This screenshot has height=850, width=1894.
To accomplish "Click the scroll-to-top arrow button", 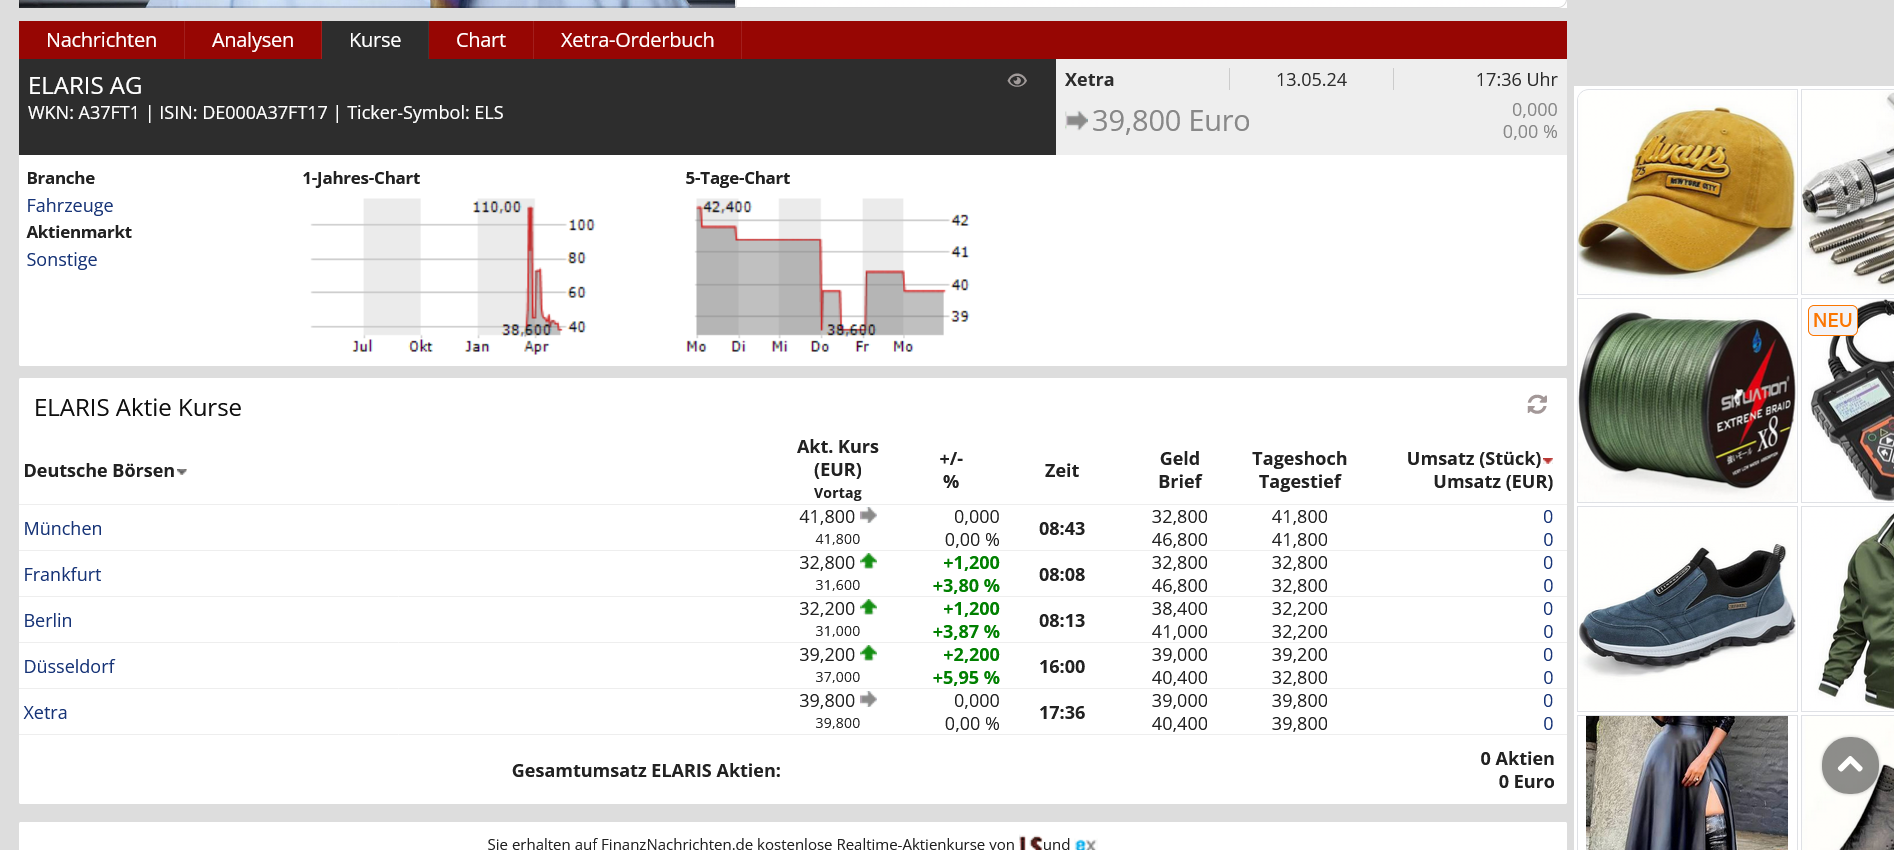I will pos(1850,765).
